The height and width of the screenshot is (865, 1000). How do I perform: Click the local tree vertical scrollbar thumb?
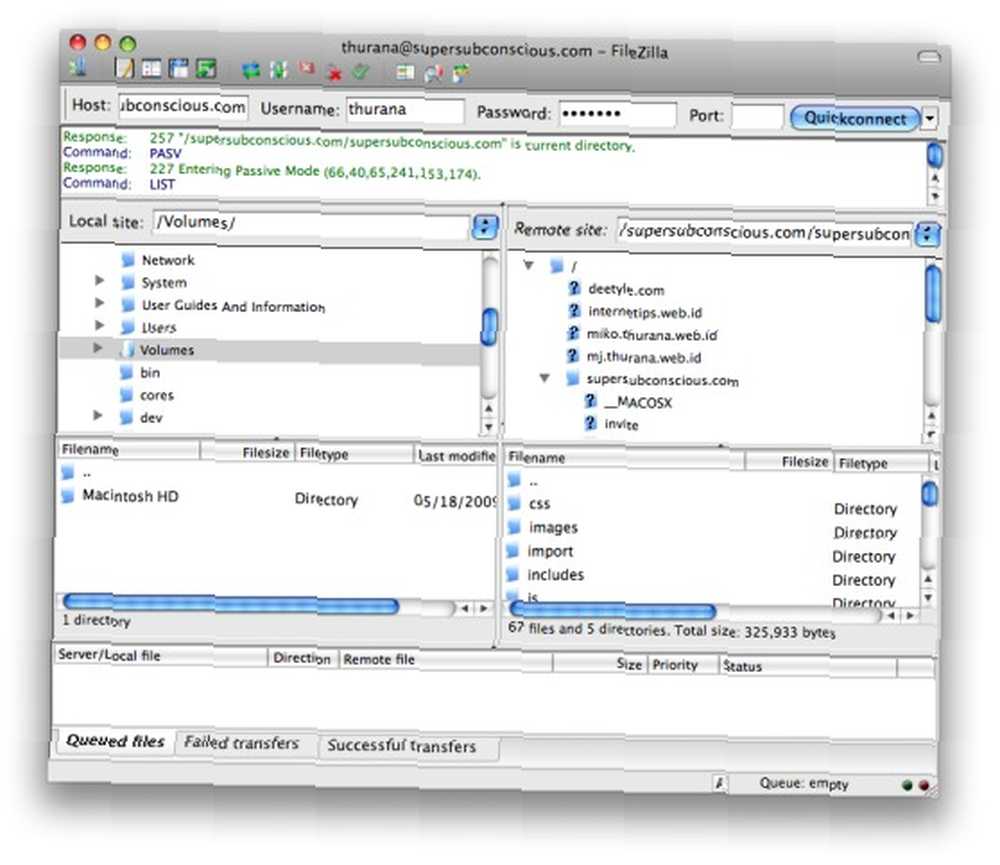click(489, 327)
